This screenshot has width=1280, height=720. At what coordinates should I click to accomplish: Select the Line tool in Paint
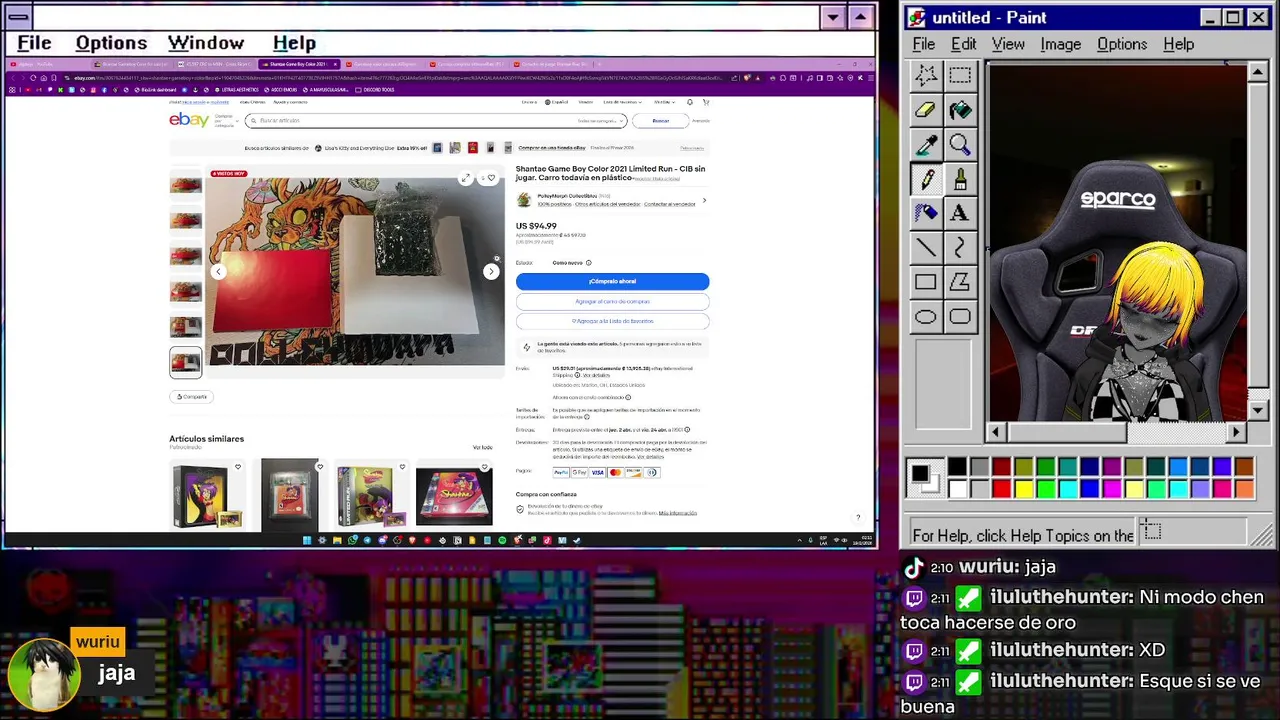(926, 248)
